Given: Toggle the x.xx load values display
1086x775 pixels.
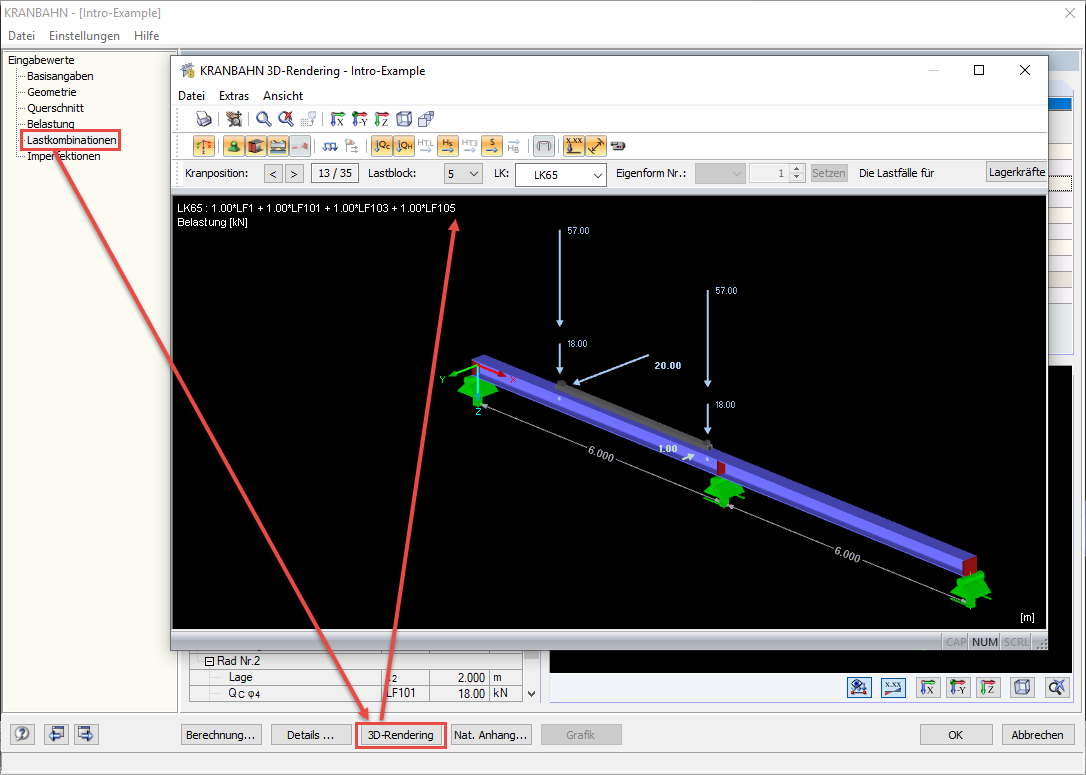Looking at the screenshot, I should pyautogui.click(x=573, y=146).
